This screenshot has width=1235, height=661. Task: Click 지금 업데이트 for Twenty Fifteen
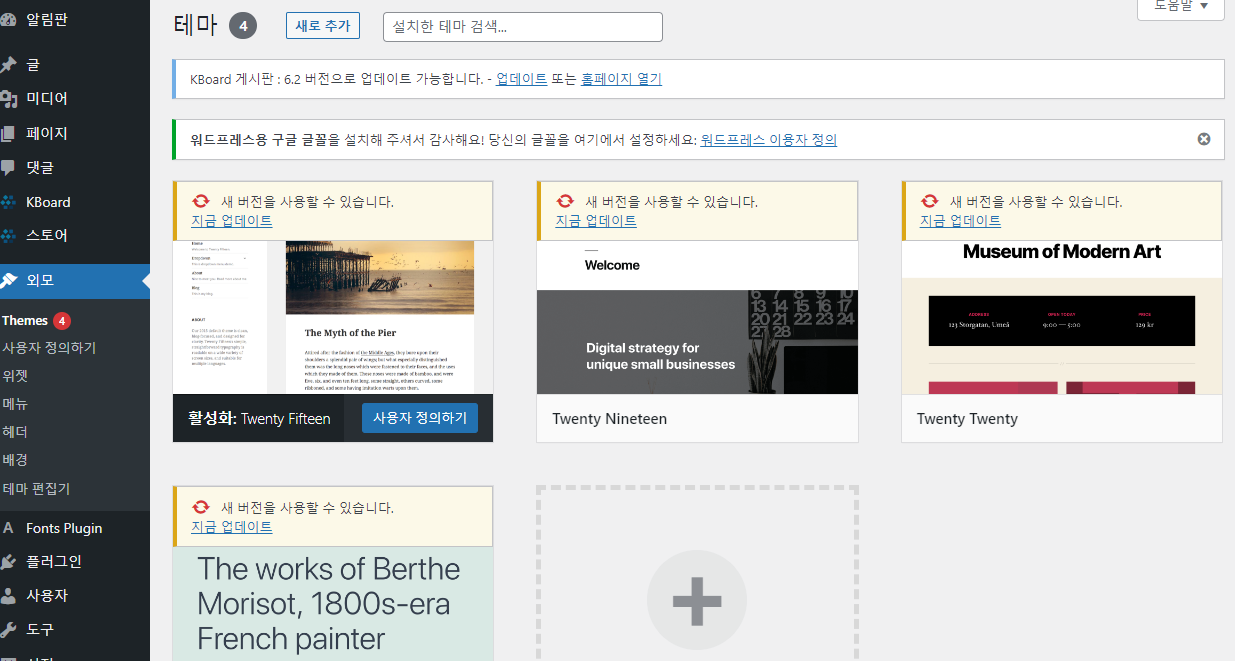(x=232, y=221)
